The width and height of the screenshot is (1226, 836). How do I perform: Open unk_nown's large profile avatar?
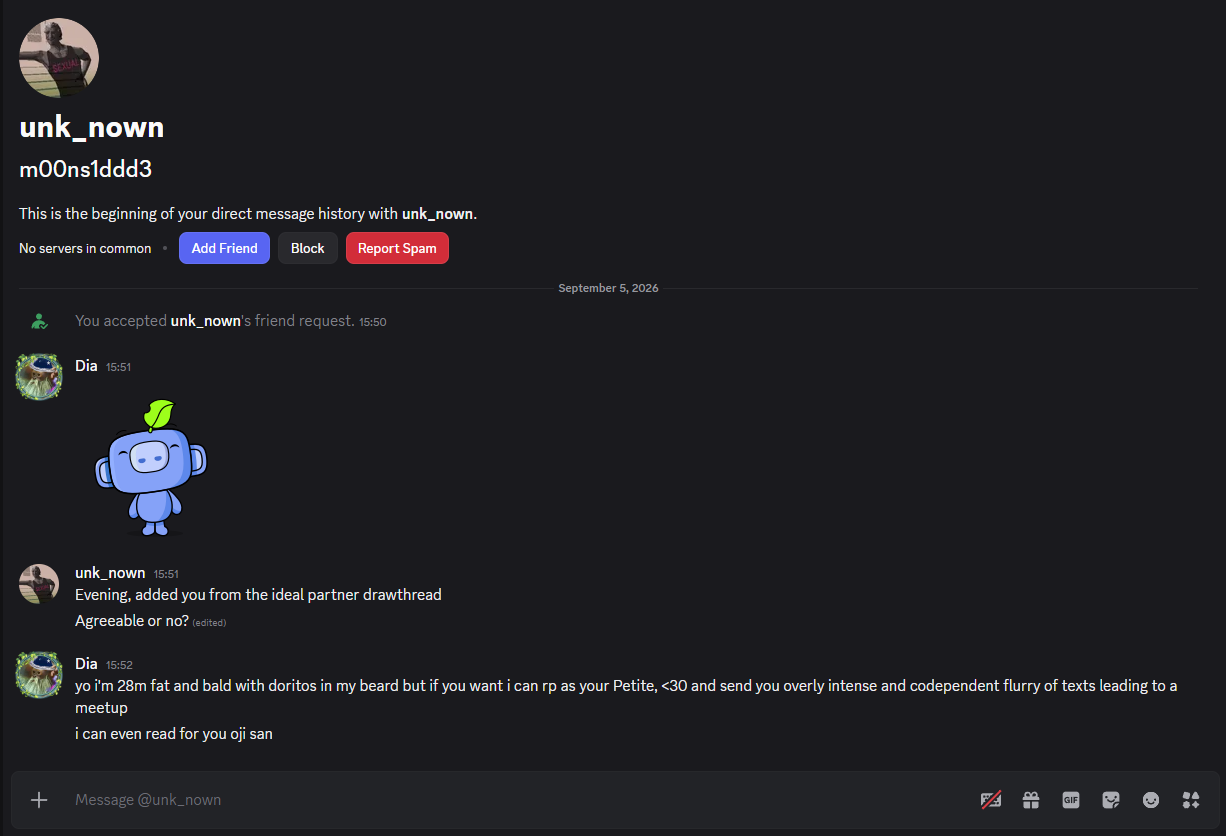tap(59, 58)
